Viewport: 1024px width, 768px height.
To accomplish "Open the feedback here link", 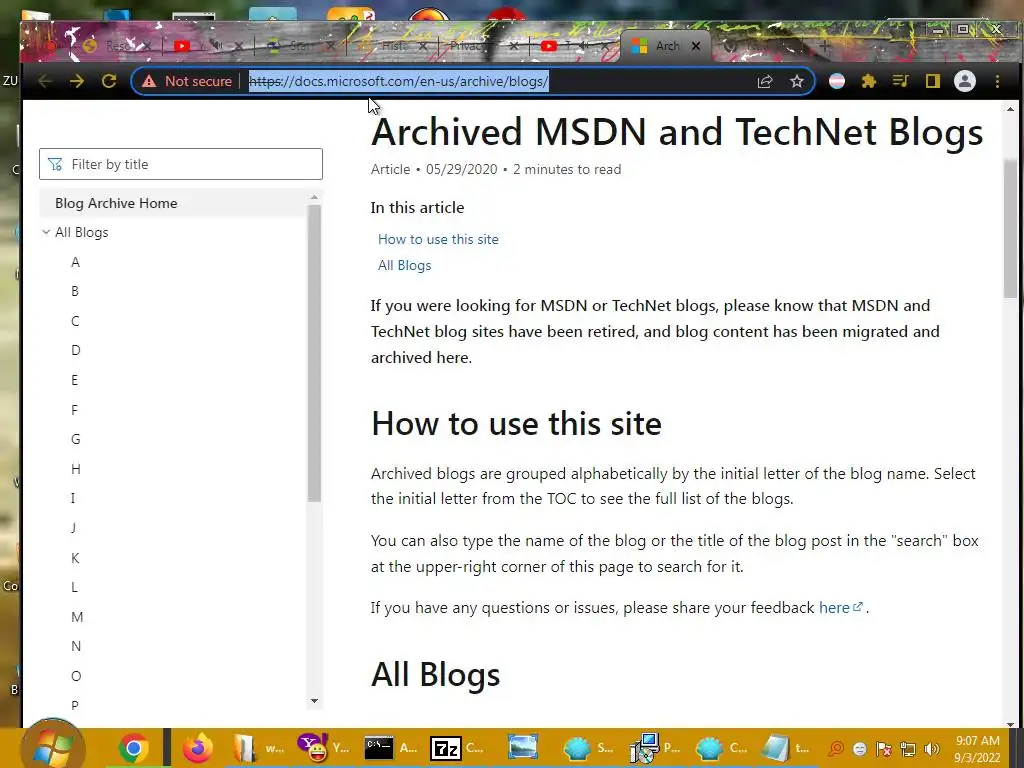I will click(x=840, y=607).
